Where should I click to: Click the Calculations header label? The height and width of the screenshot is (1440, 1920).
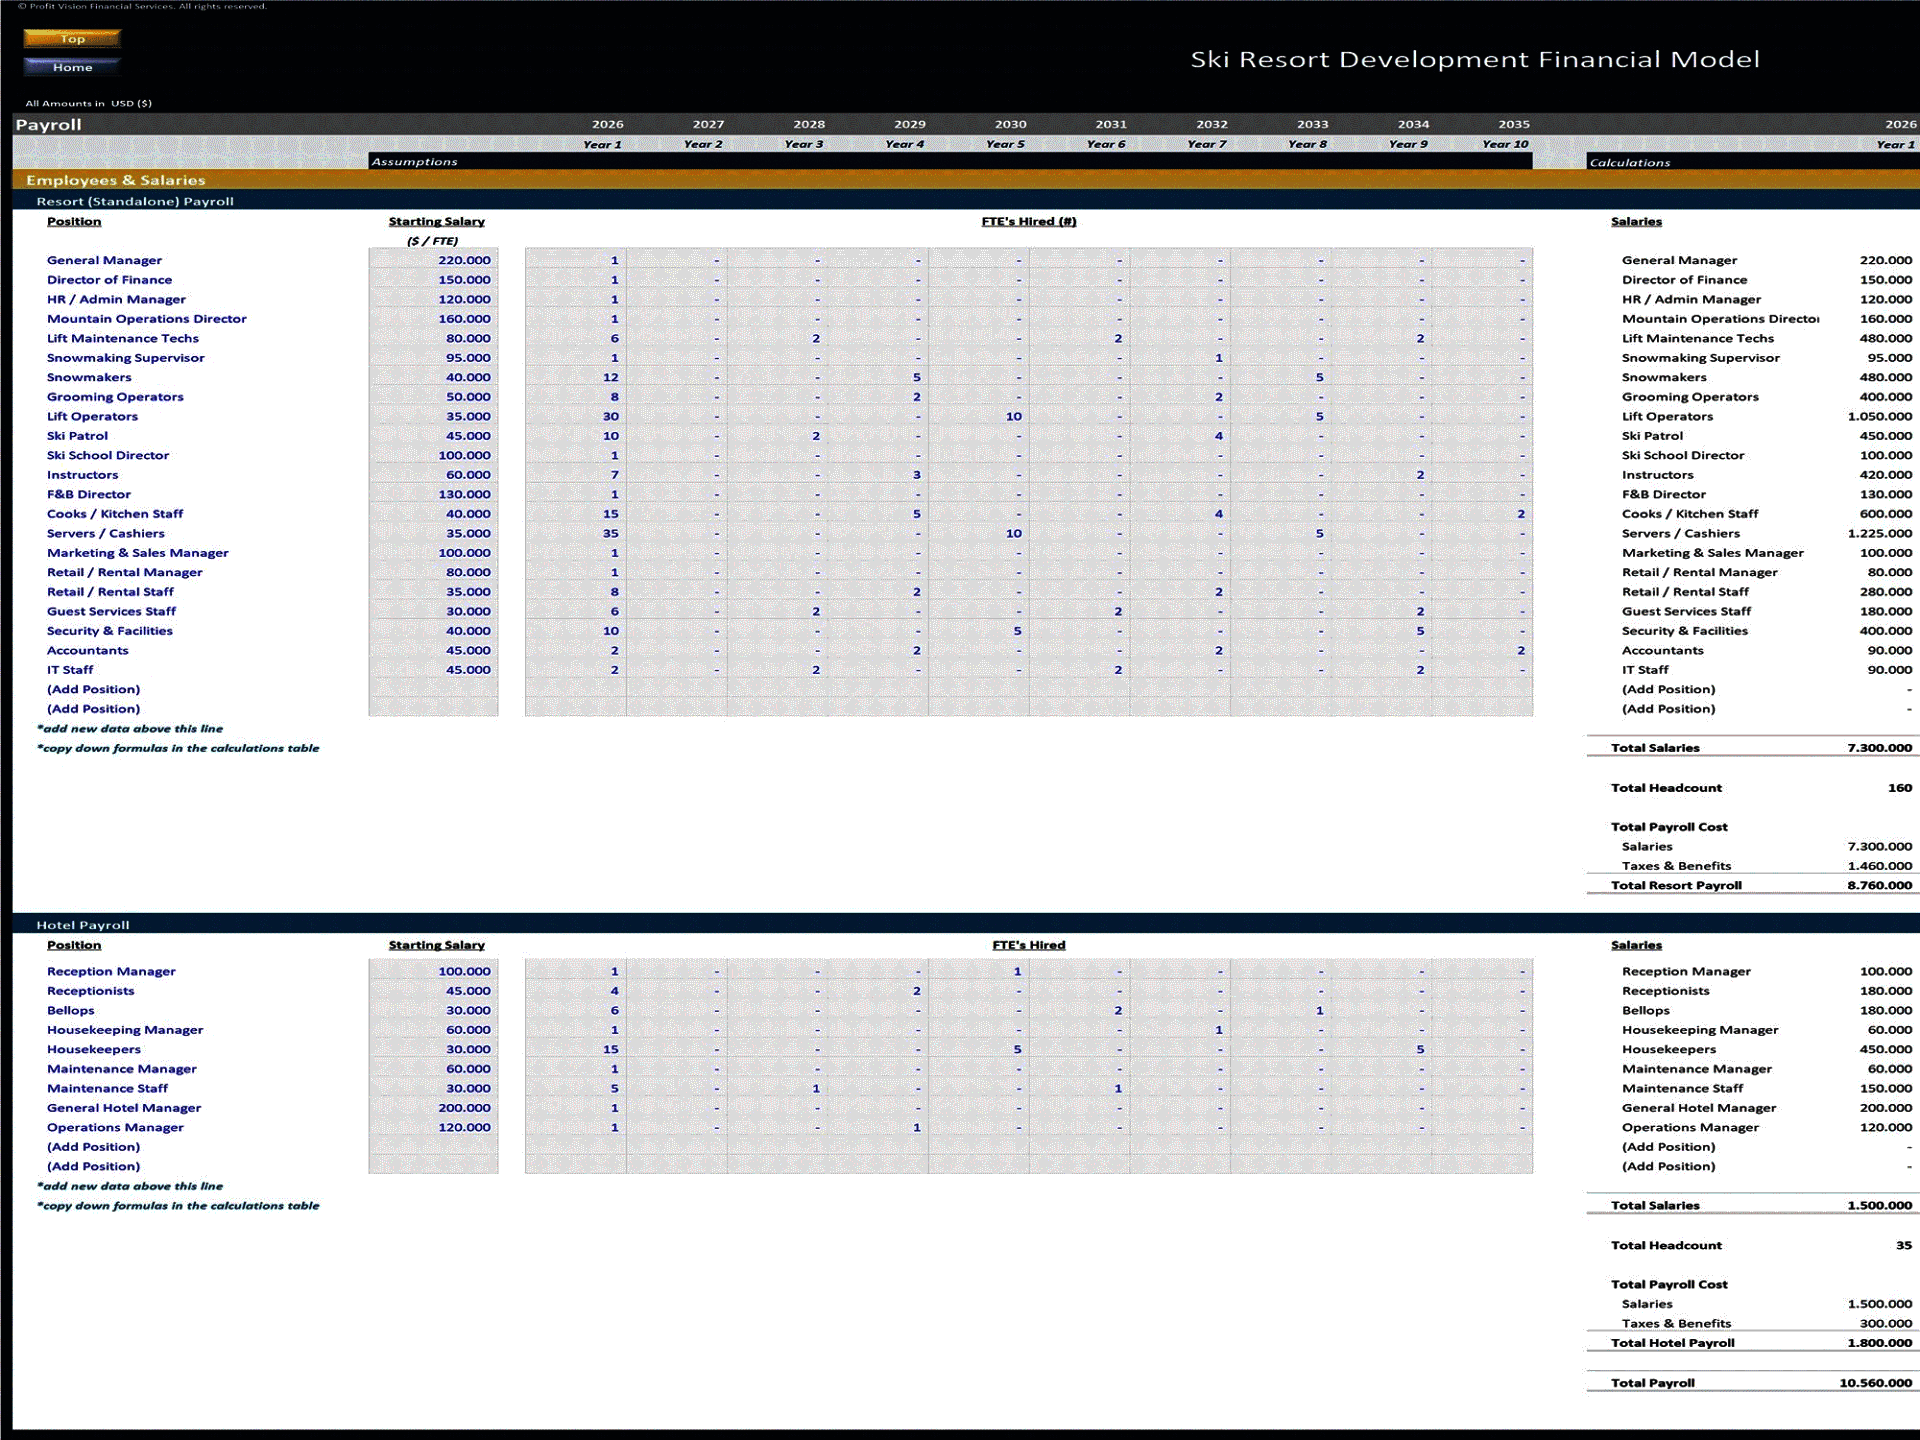1630,162
